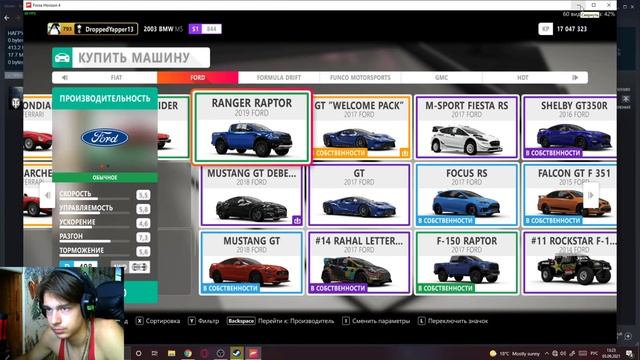The image size is (640, 360).
Task: Select the M-Sport Fiesta RS tile
Action: pyautogui.click(x=467, y=127)
